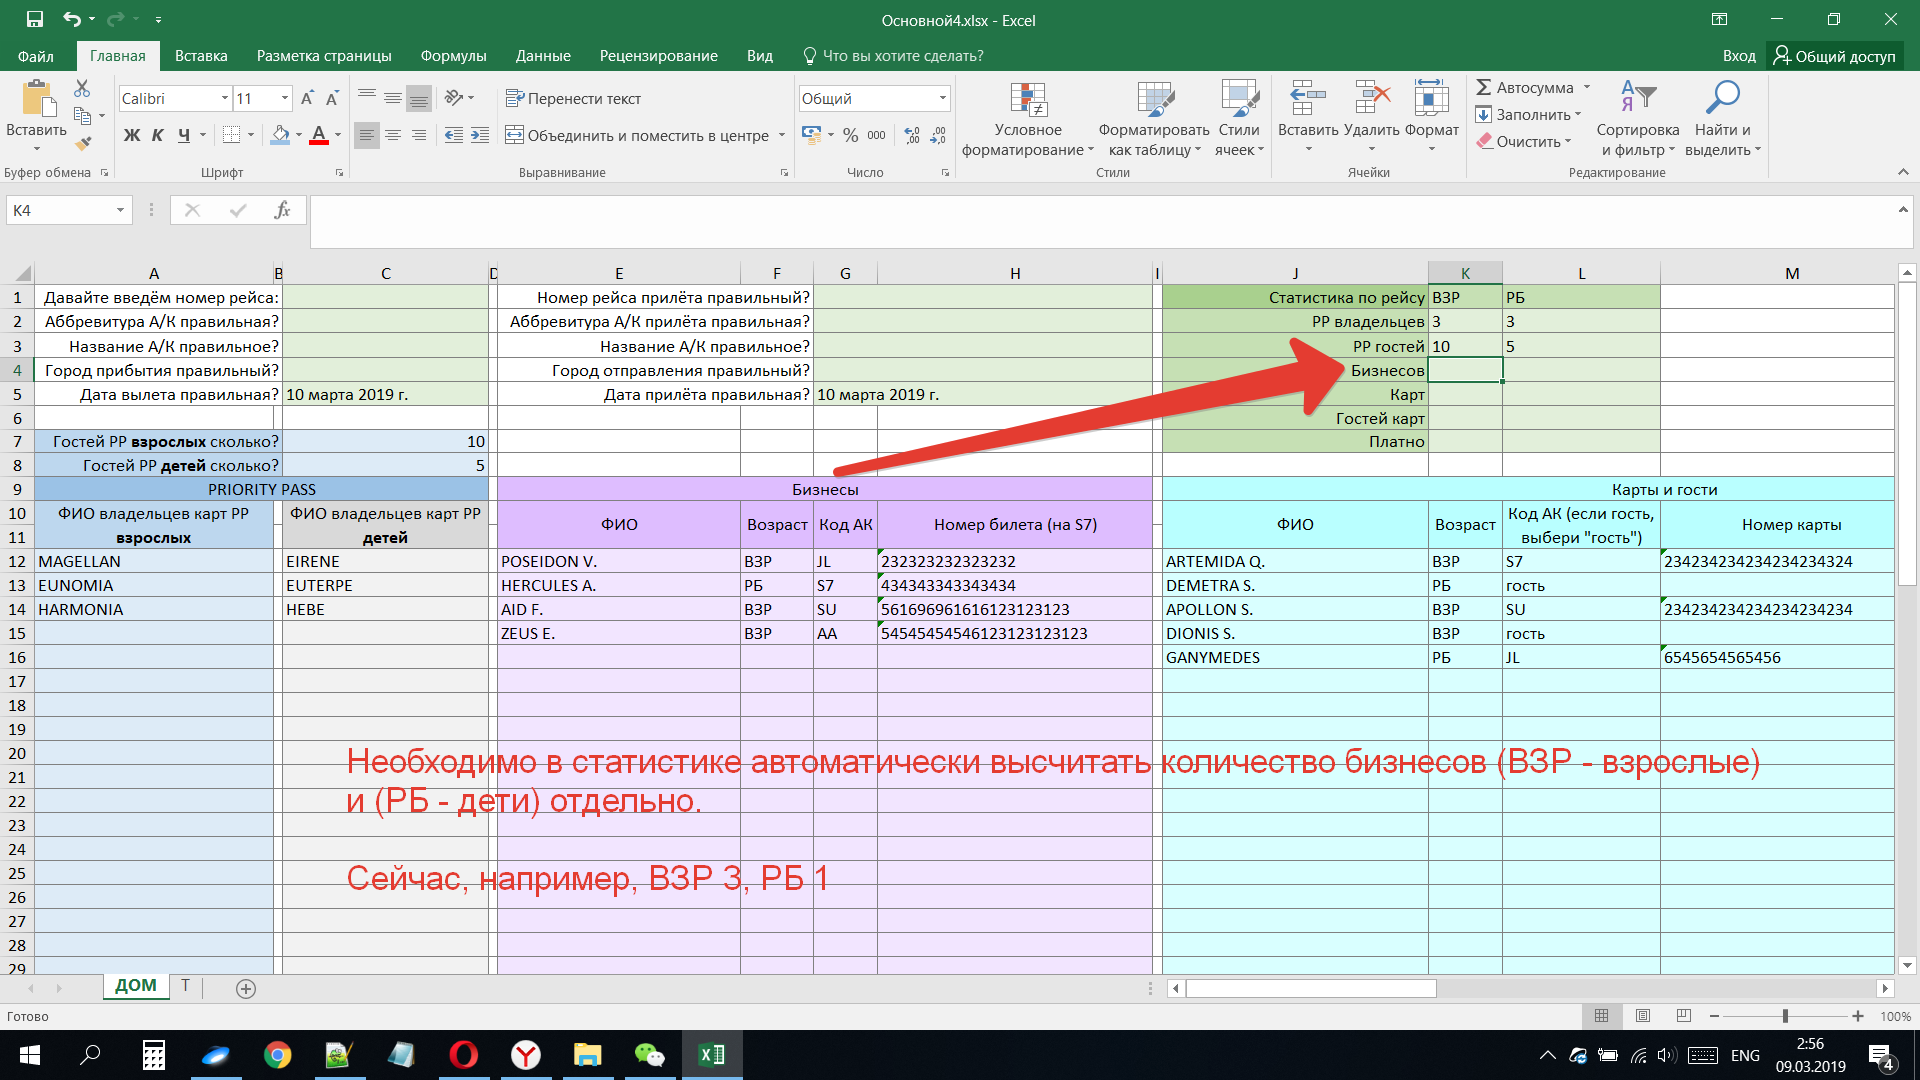Decrease indent icon
The image size is (1920, 1080).
coord(454,135)
